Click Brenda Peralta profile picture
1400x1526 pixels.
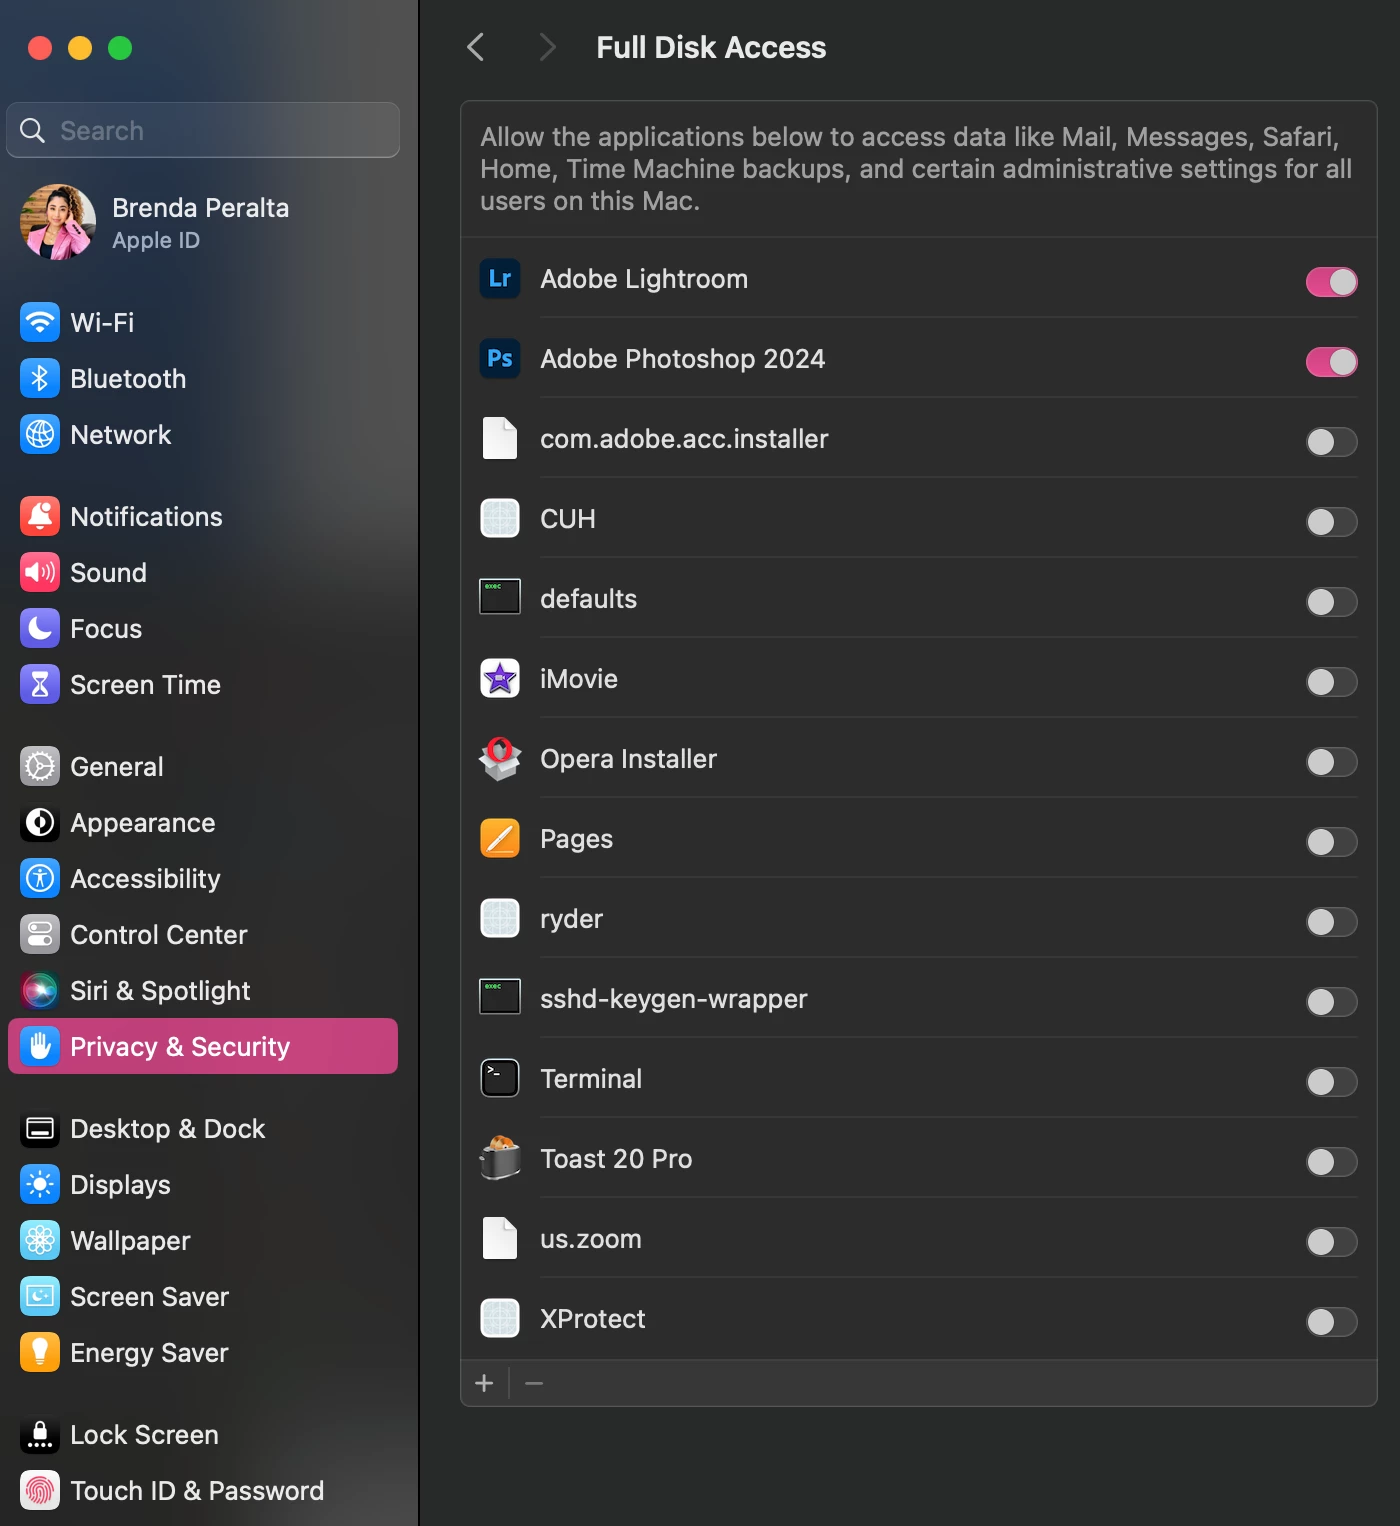pyautogui.click(x=58, y=222)
